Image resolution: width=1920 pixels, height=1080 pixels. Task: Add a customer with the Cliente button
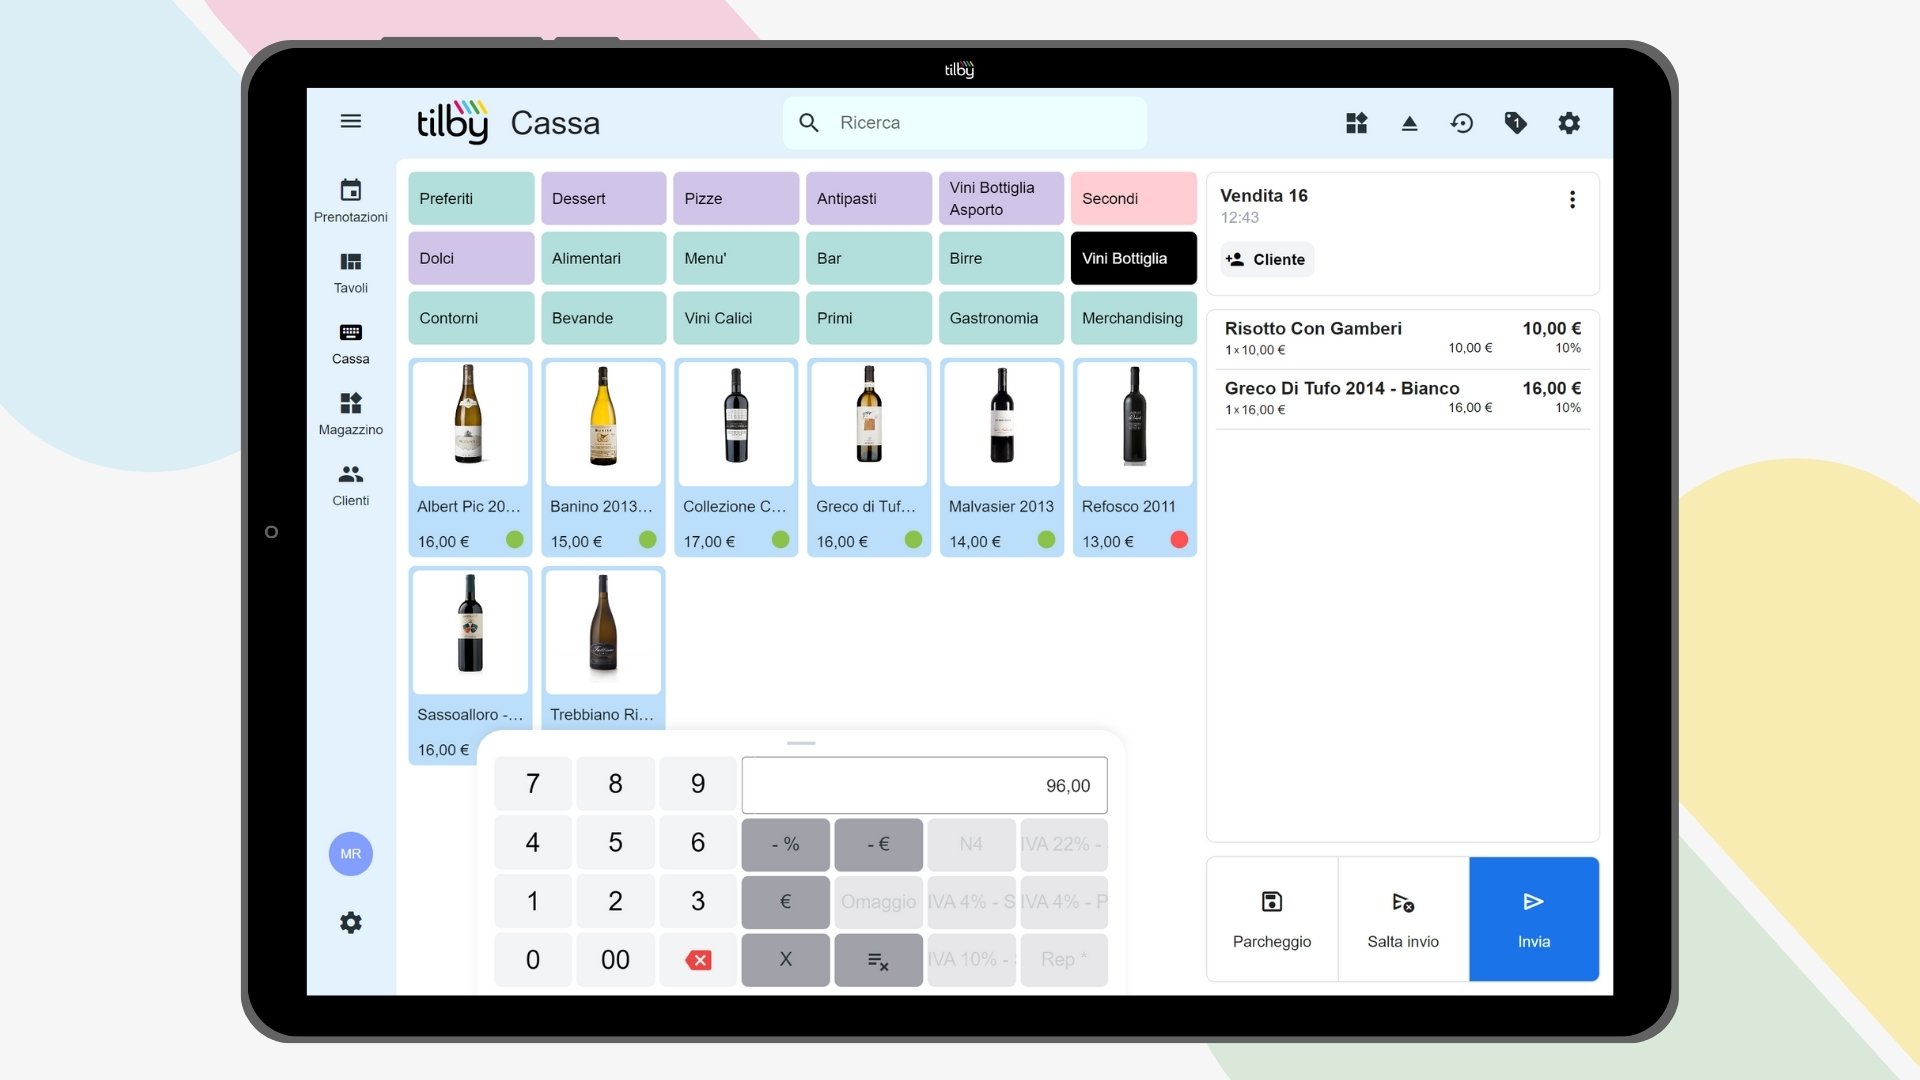pyautogui.click(x=1266, y=259)
